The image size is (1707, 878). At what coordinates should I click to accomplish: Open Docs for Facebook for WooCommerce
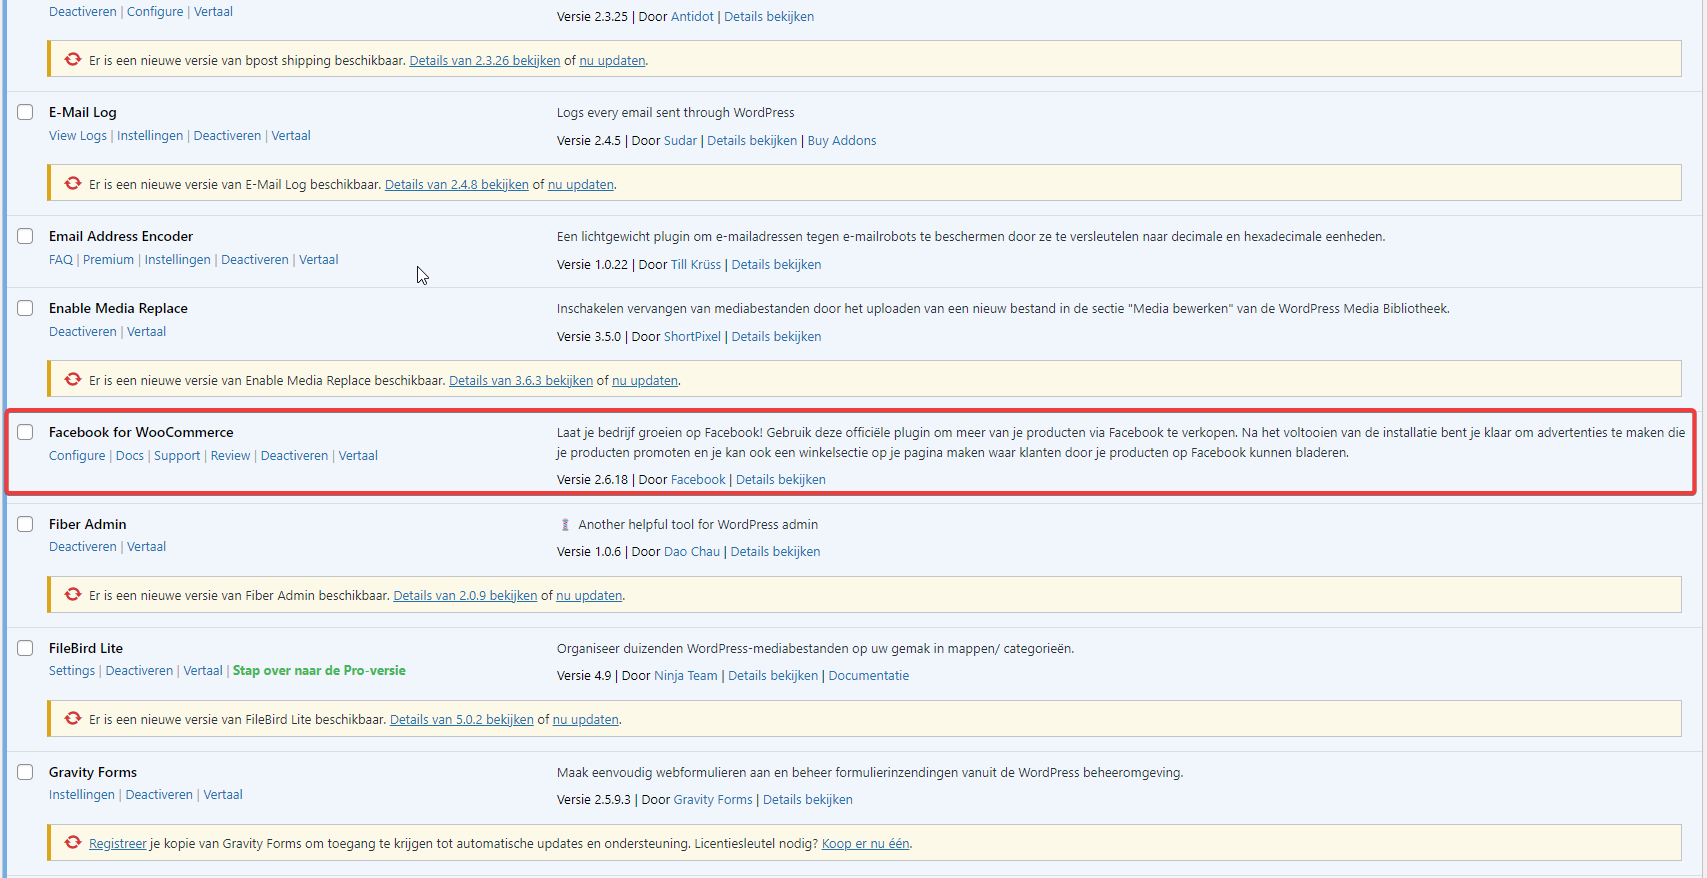point(130,456)
